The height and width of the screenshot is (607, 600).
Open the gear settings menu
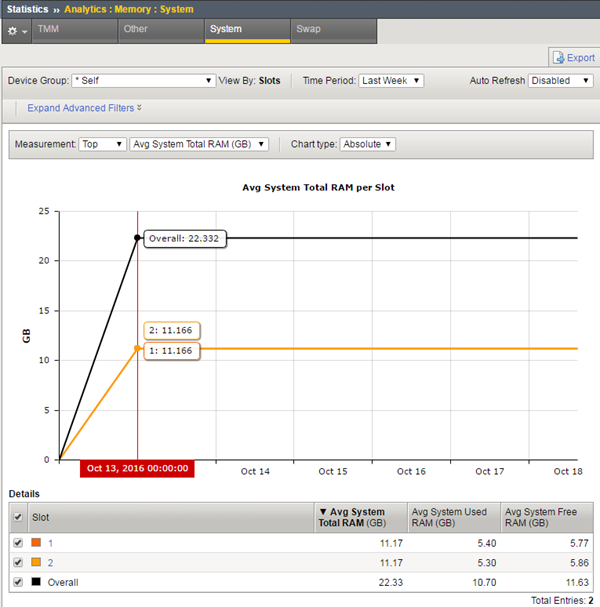click(x=15, y=31)
